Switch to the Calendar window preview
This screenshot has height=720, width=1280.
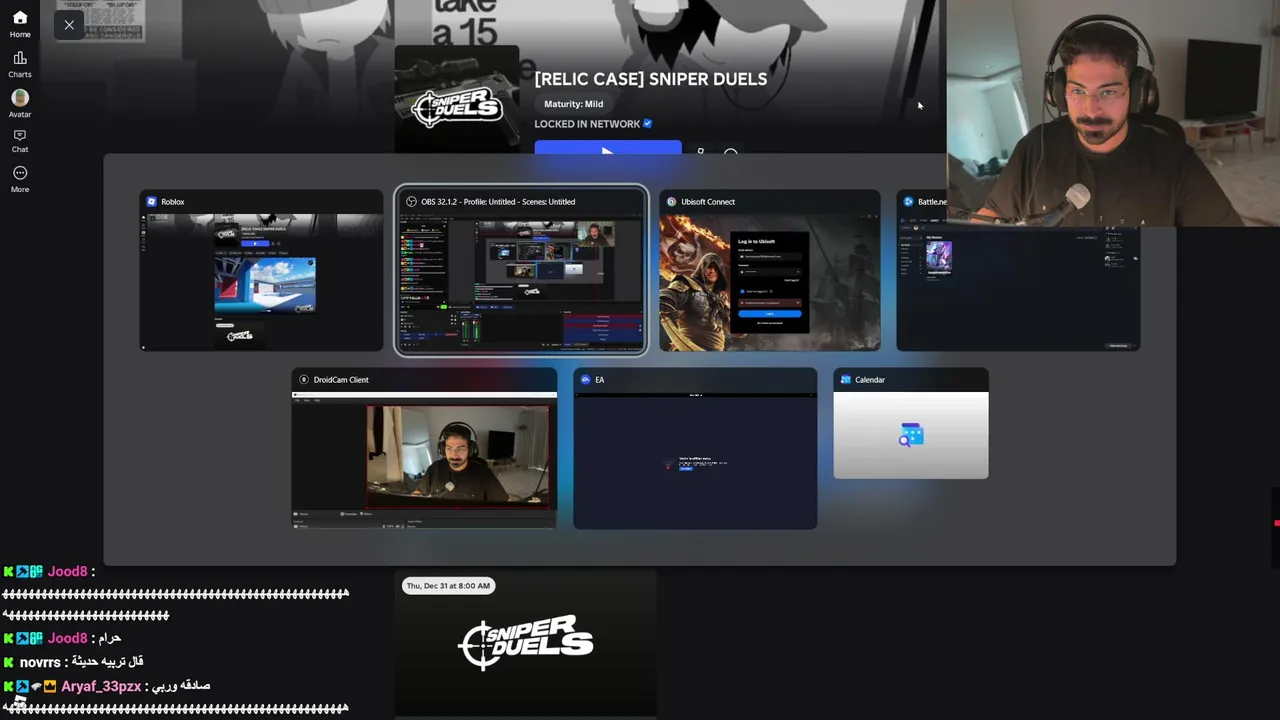(911, 424)
